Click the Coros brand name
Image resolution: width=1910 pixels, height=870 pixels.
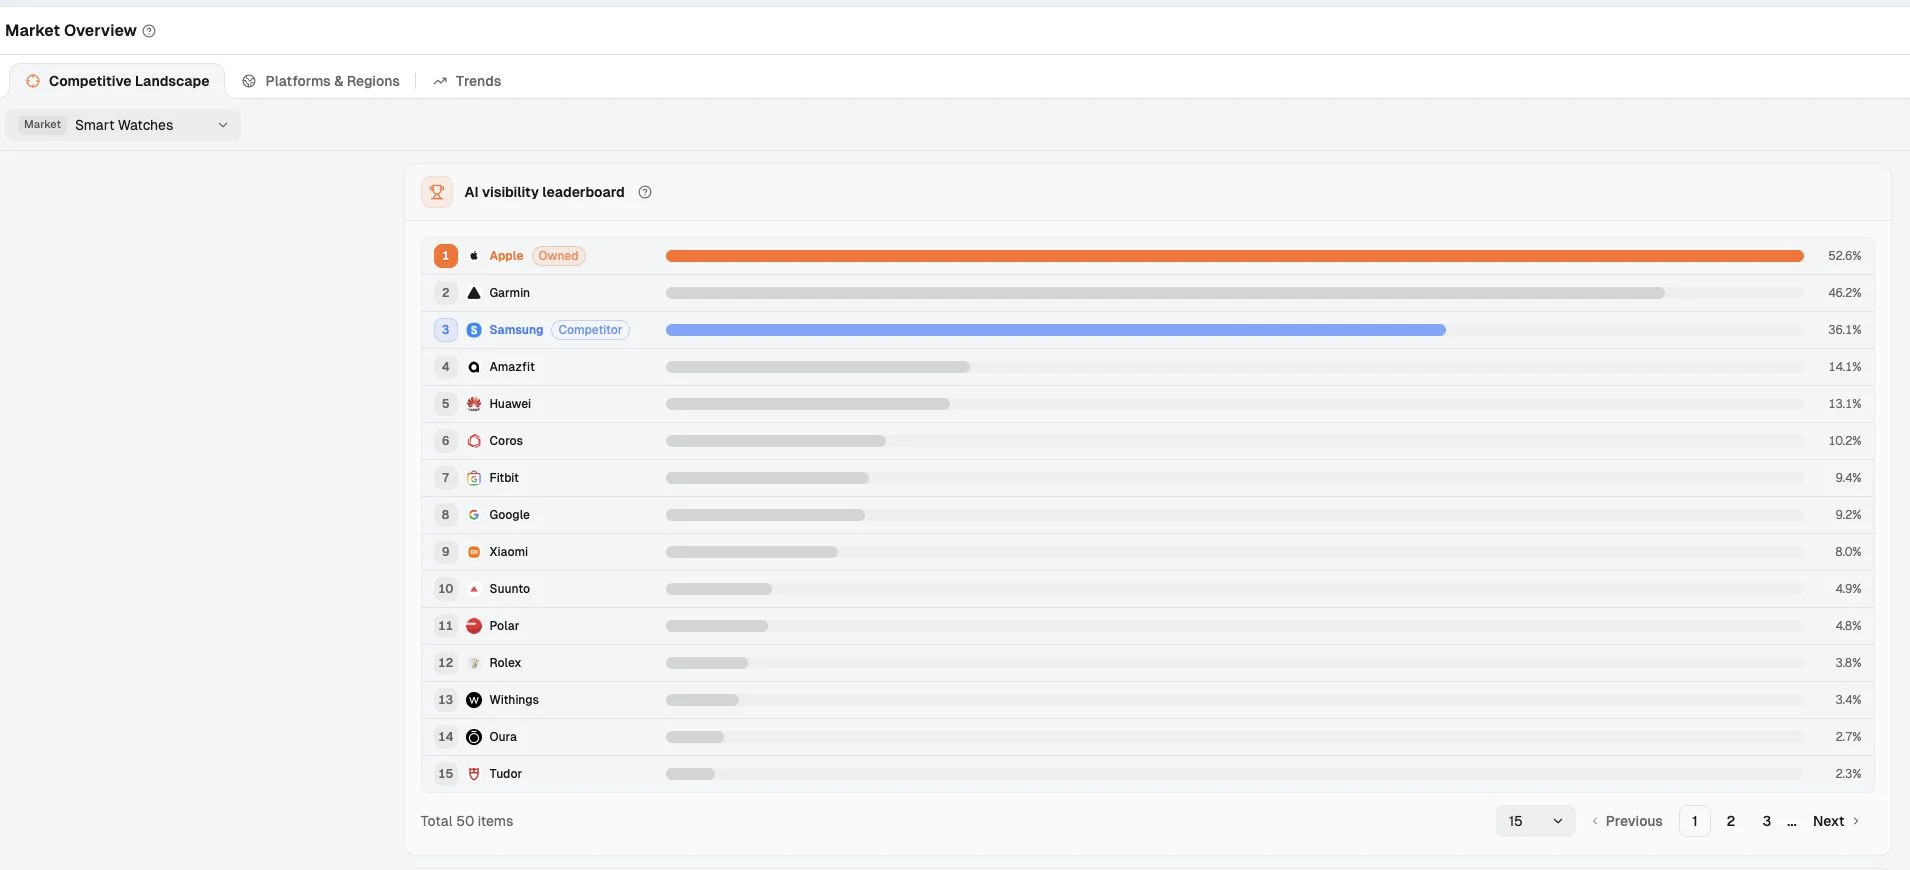(x=506, y=441)
